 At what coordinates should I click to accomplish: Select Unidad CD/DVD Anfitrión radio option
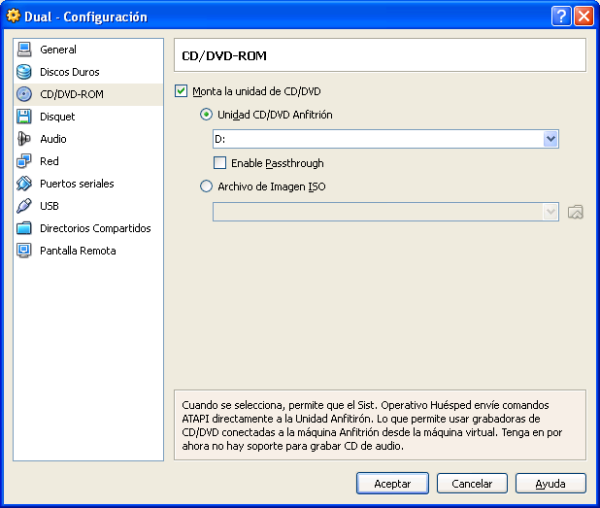[207, 115]
